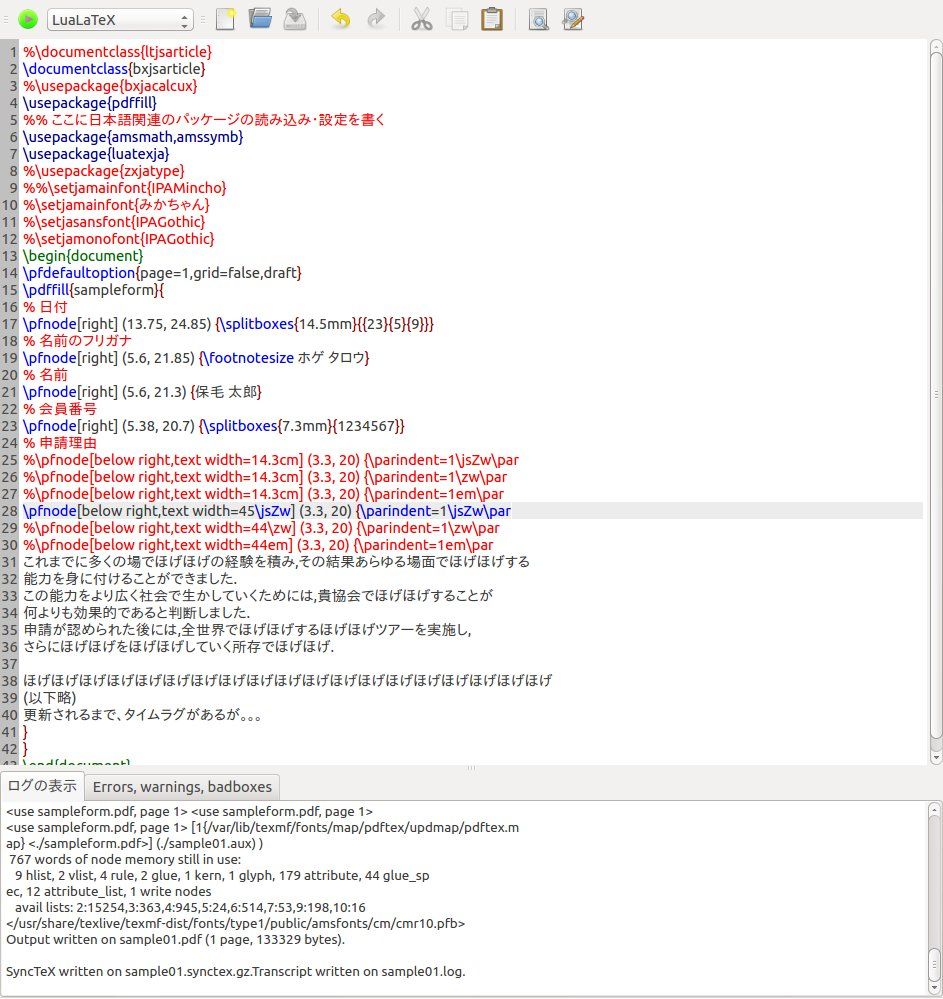Copy the selected text
The image size is (943, 999).
click(x=457, y=19)
